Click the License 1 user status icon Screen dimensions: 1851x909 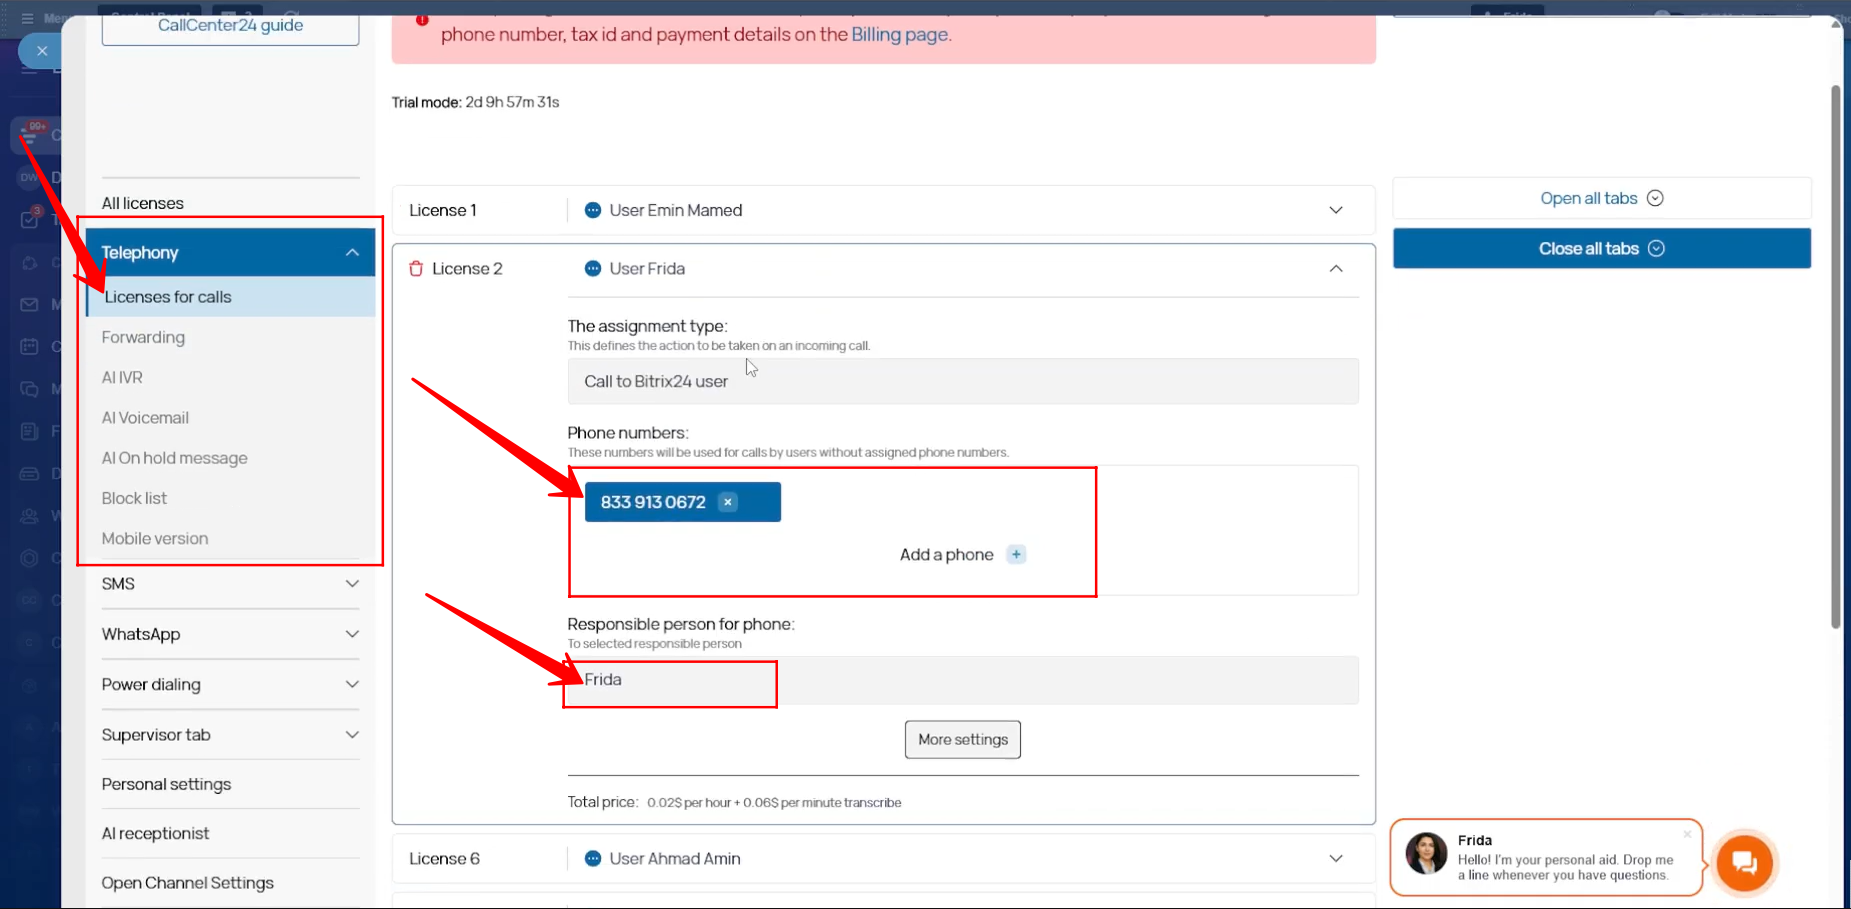click(x=593, y=211)
